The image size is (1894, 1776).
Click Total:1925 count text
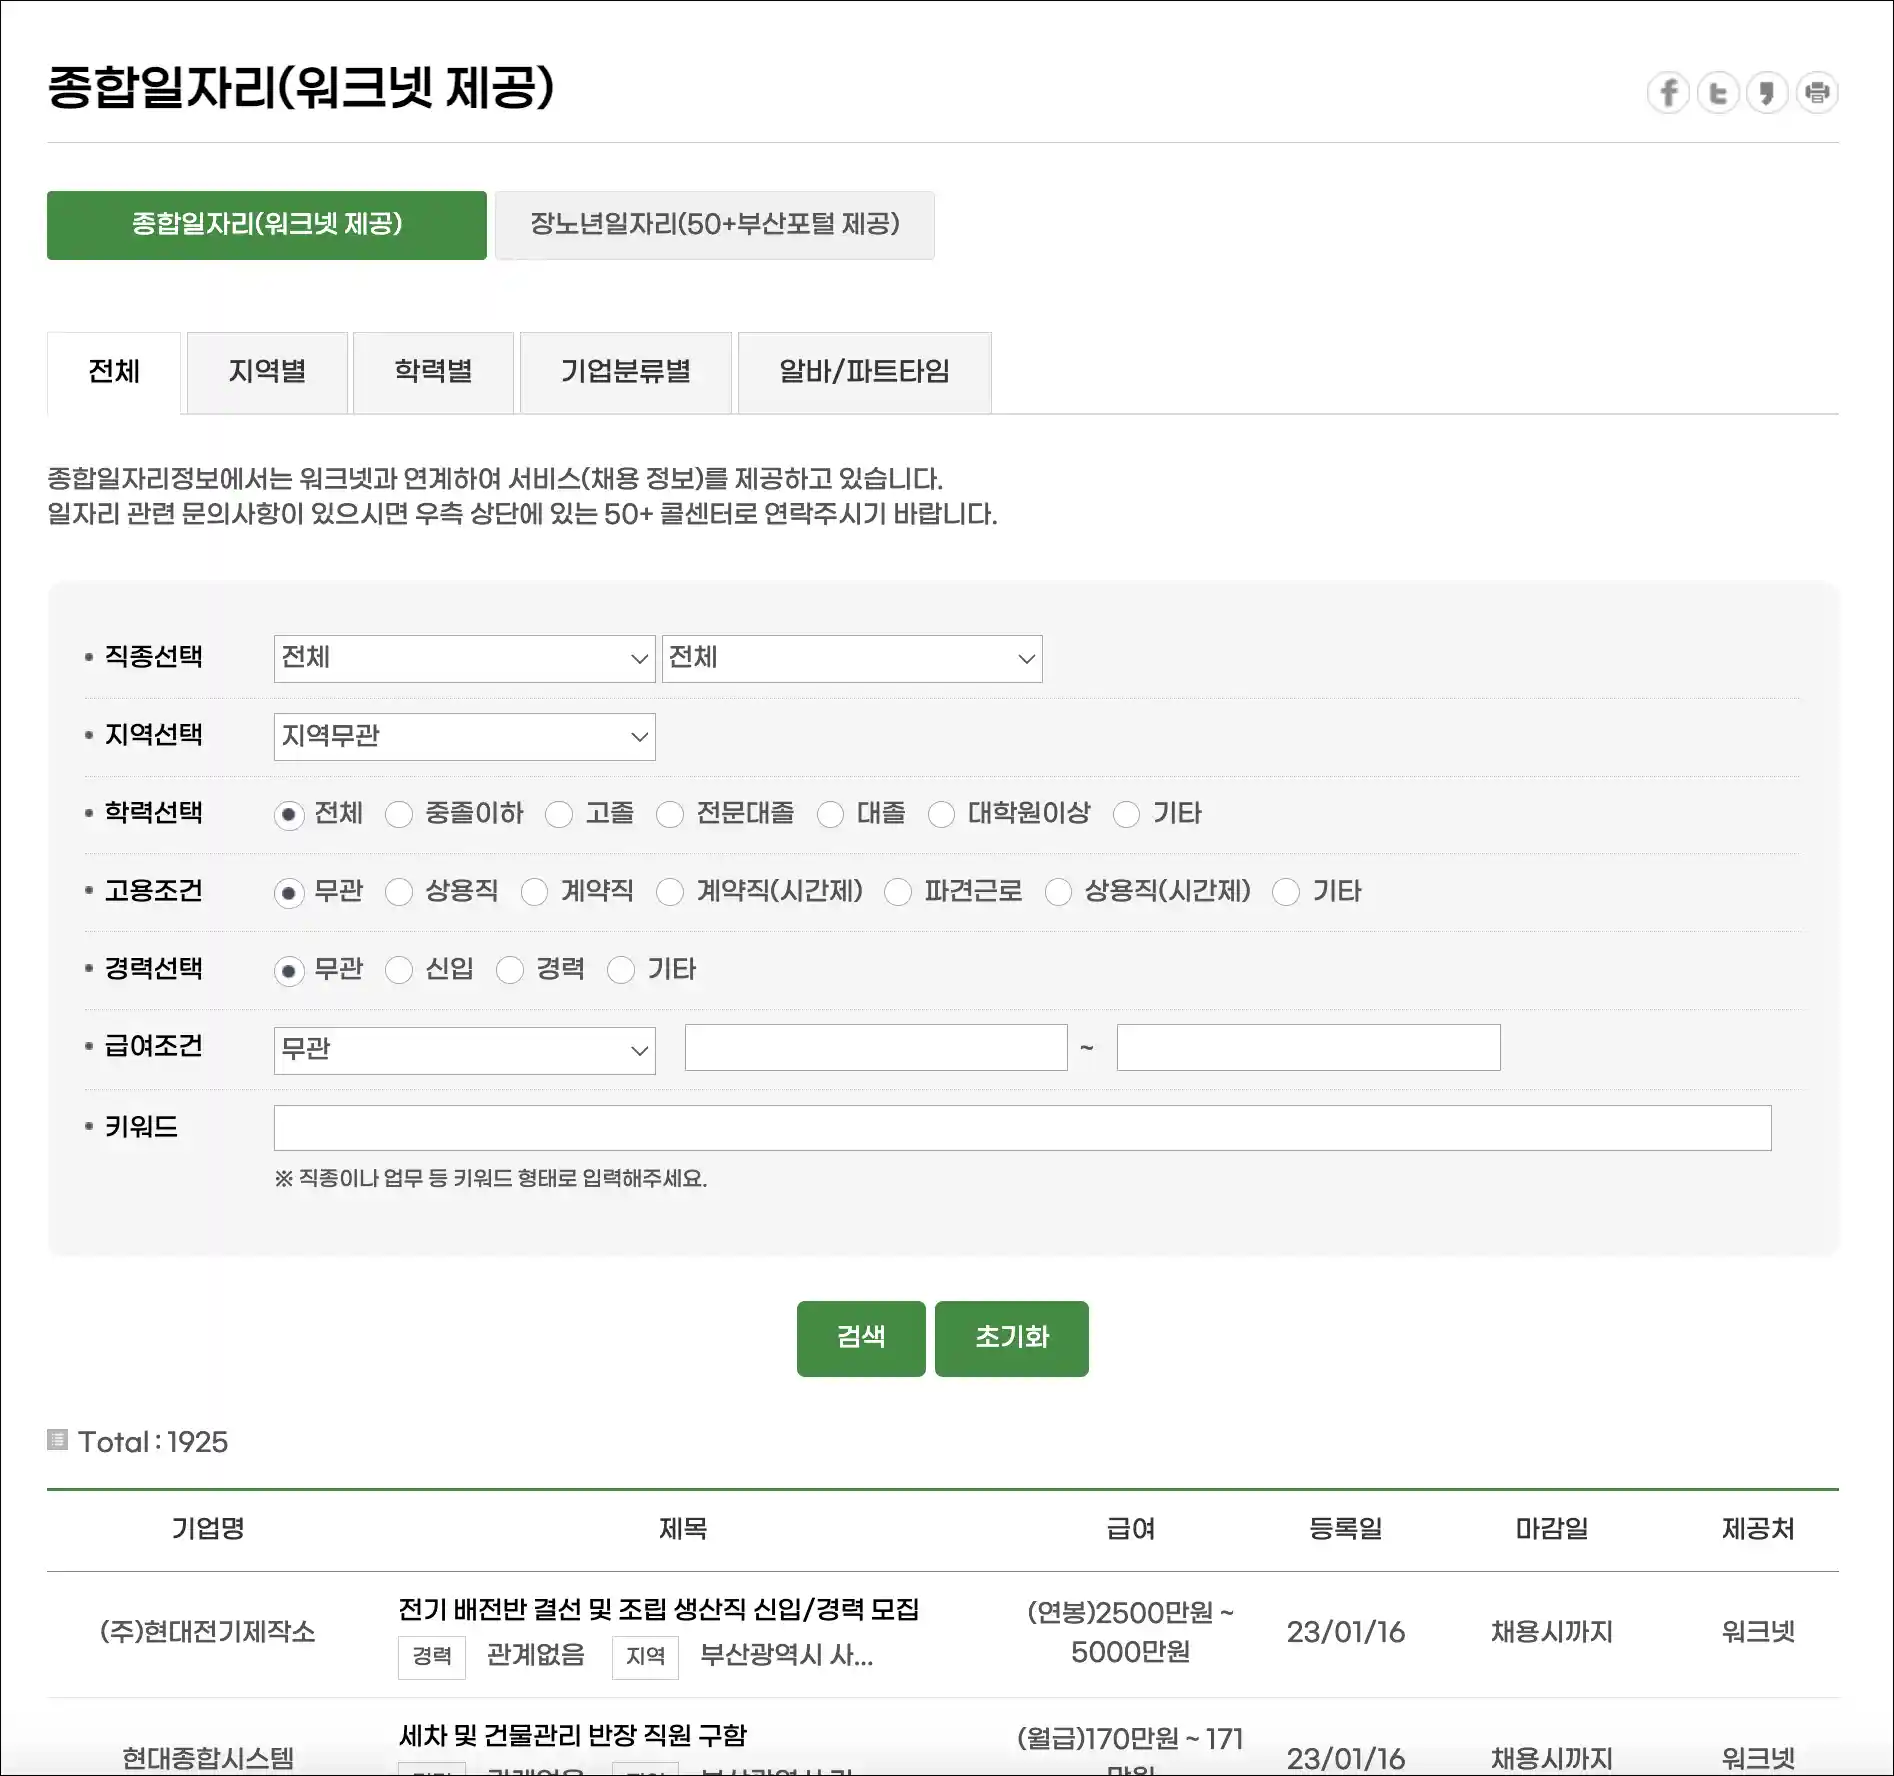coord(153,1442)
